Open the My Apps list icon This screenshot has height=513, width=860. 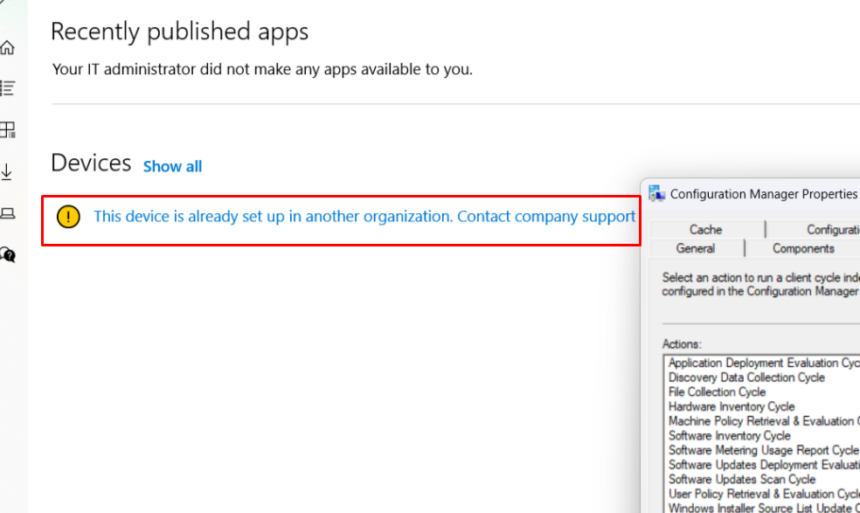pos(7,88)
